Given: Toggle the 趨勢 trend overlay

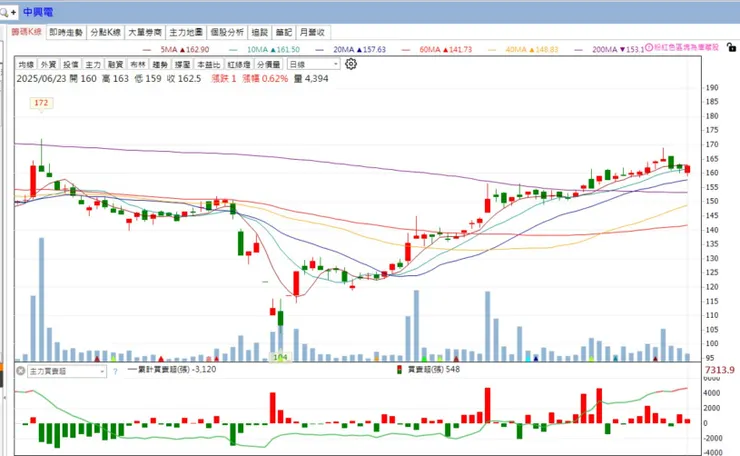Looking at the screenshot, I should click(x=160, y=64).
